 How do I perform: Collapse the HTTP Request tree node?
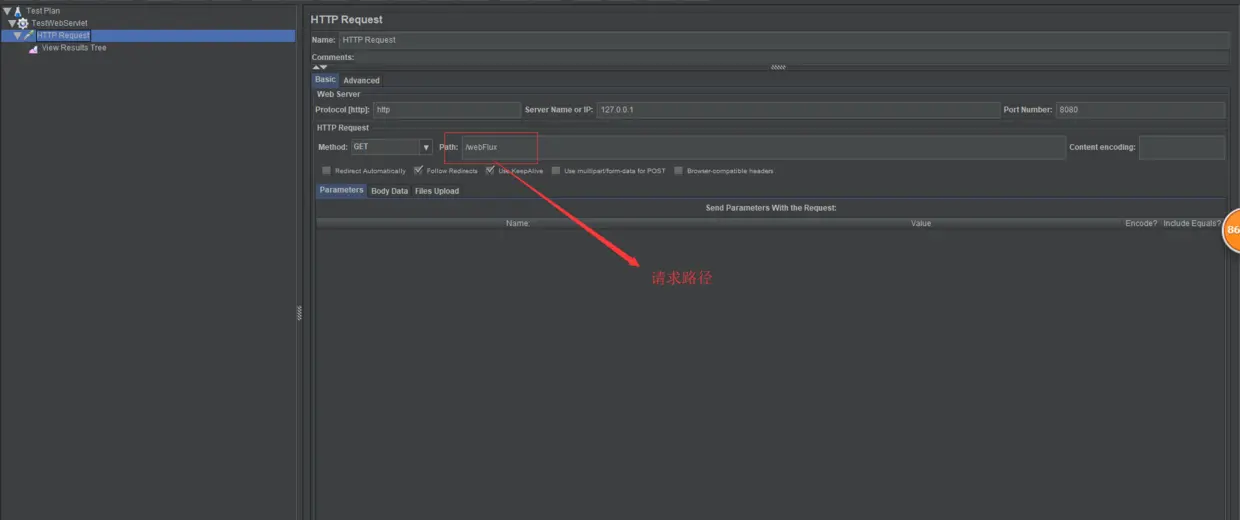click(18, 35)
